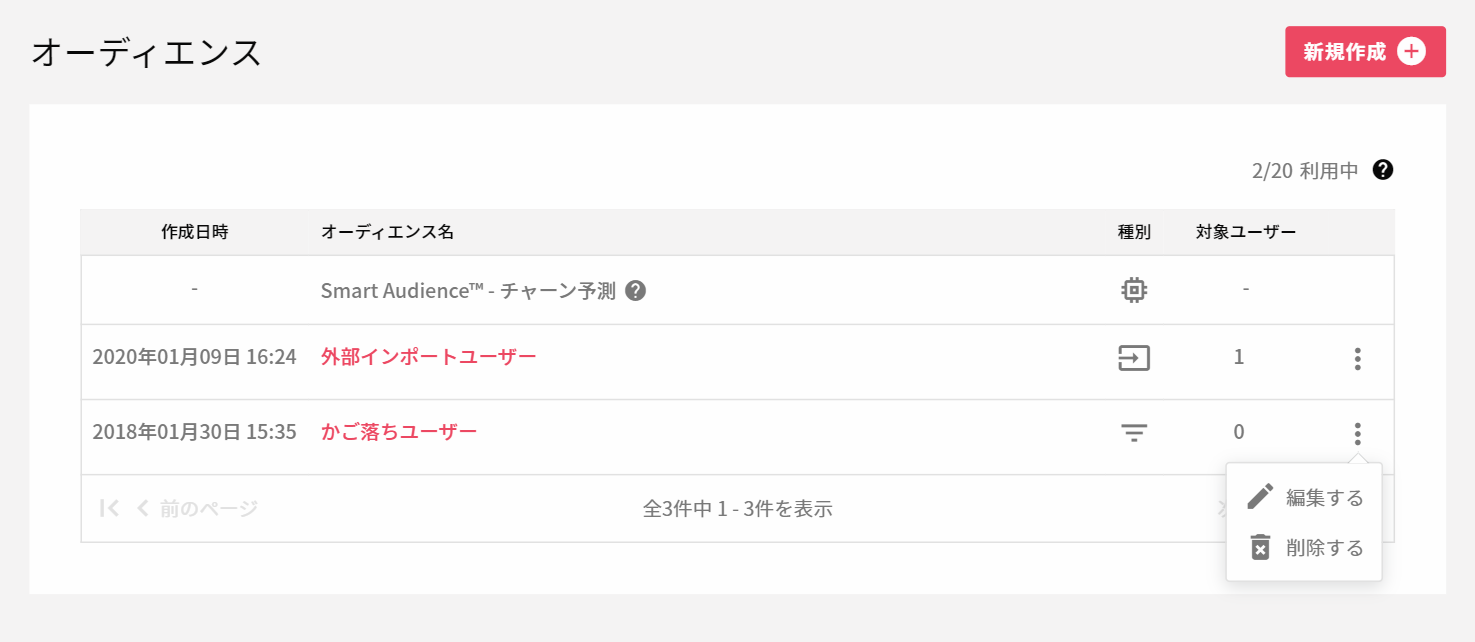This screenshot has width=1475, height=642.
Task: Click the 対象ユーザー column header
Action: (x=1246, y=232)
